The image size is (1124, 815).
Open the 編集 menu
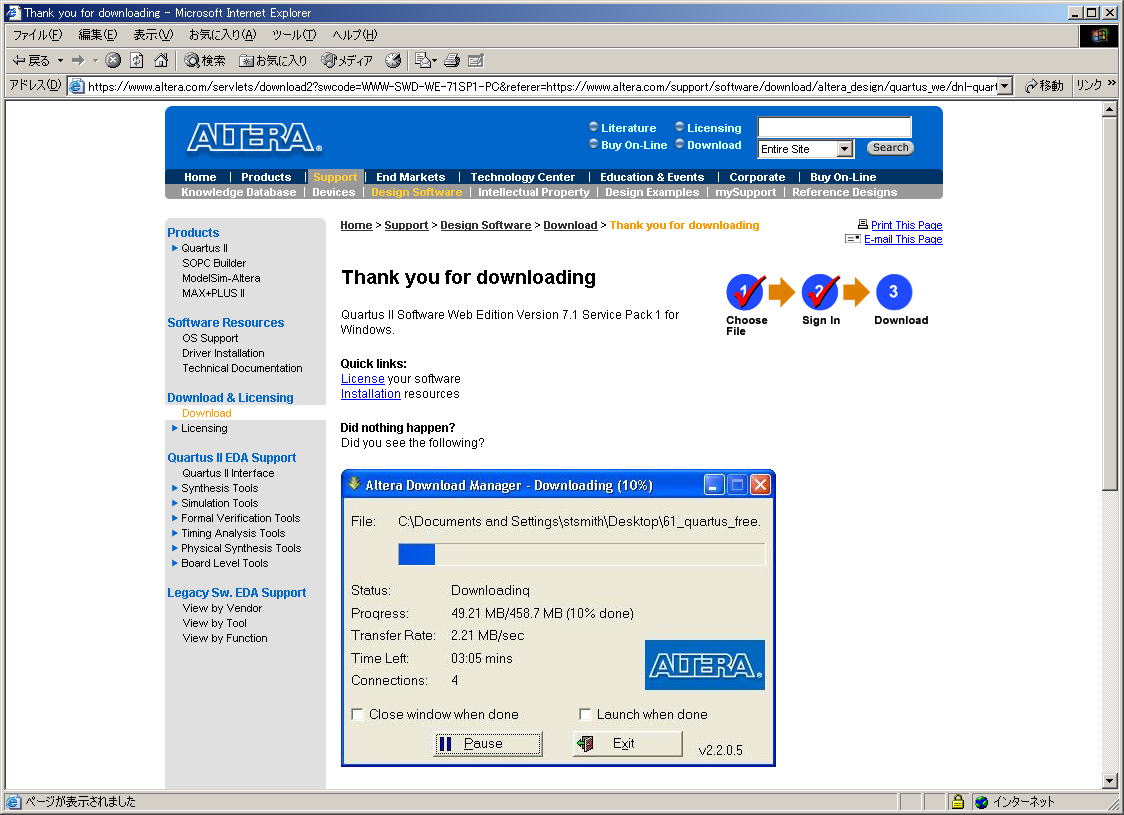pos(97,34)
